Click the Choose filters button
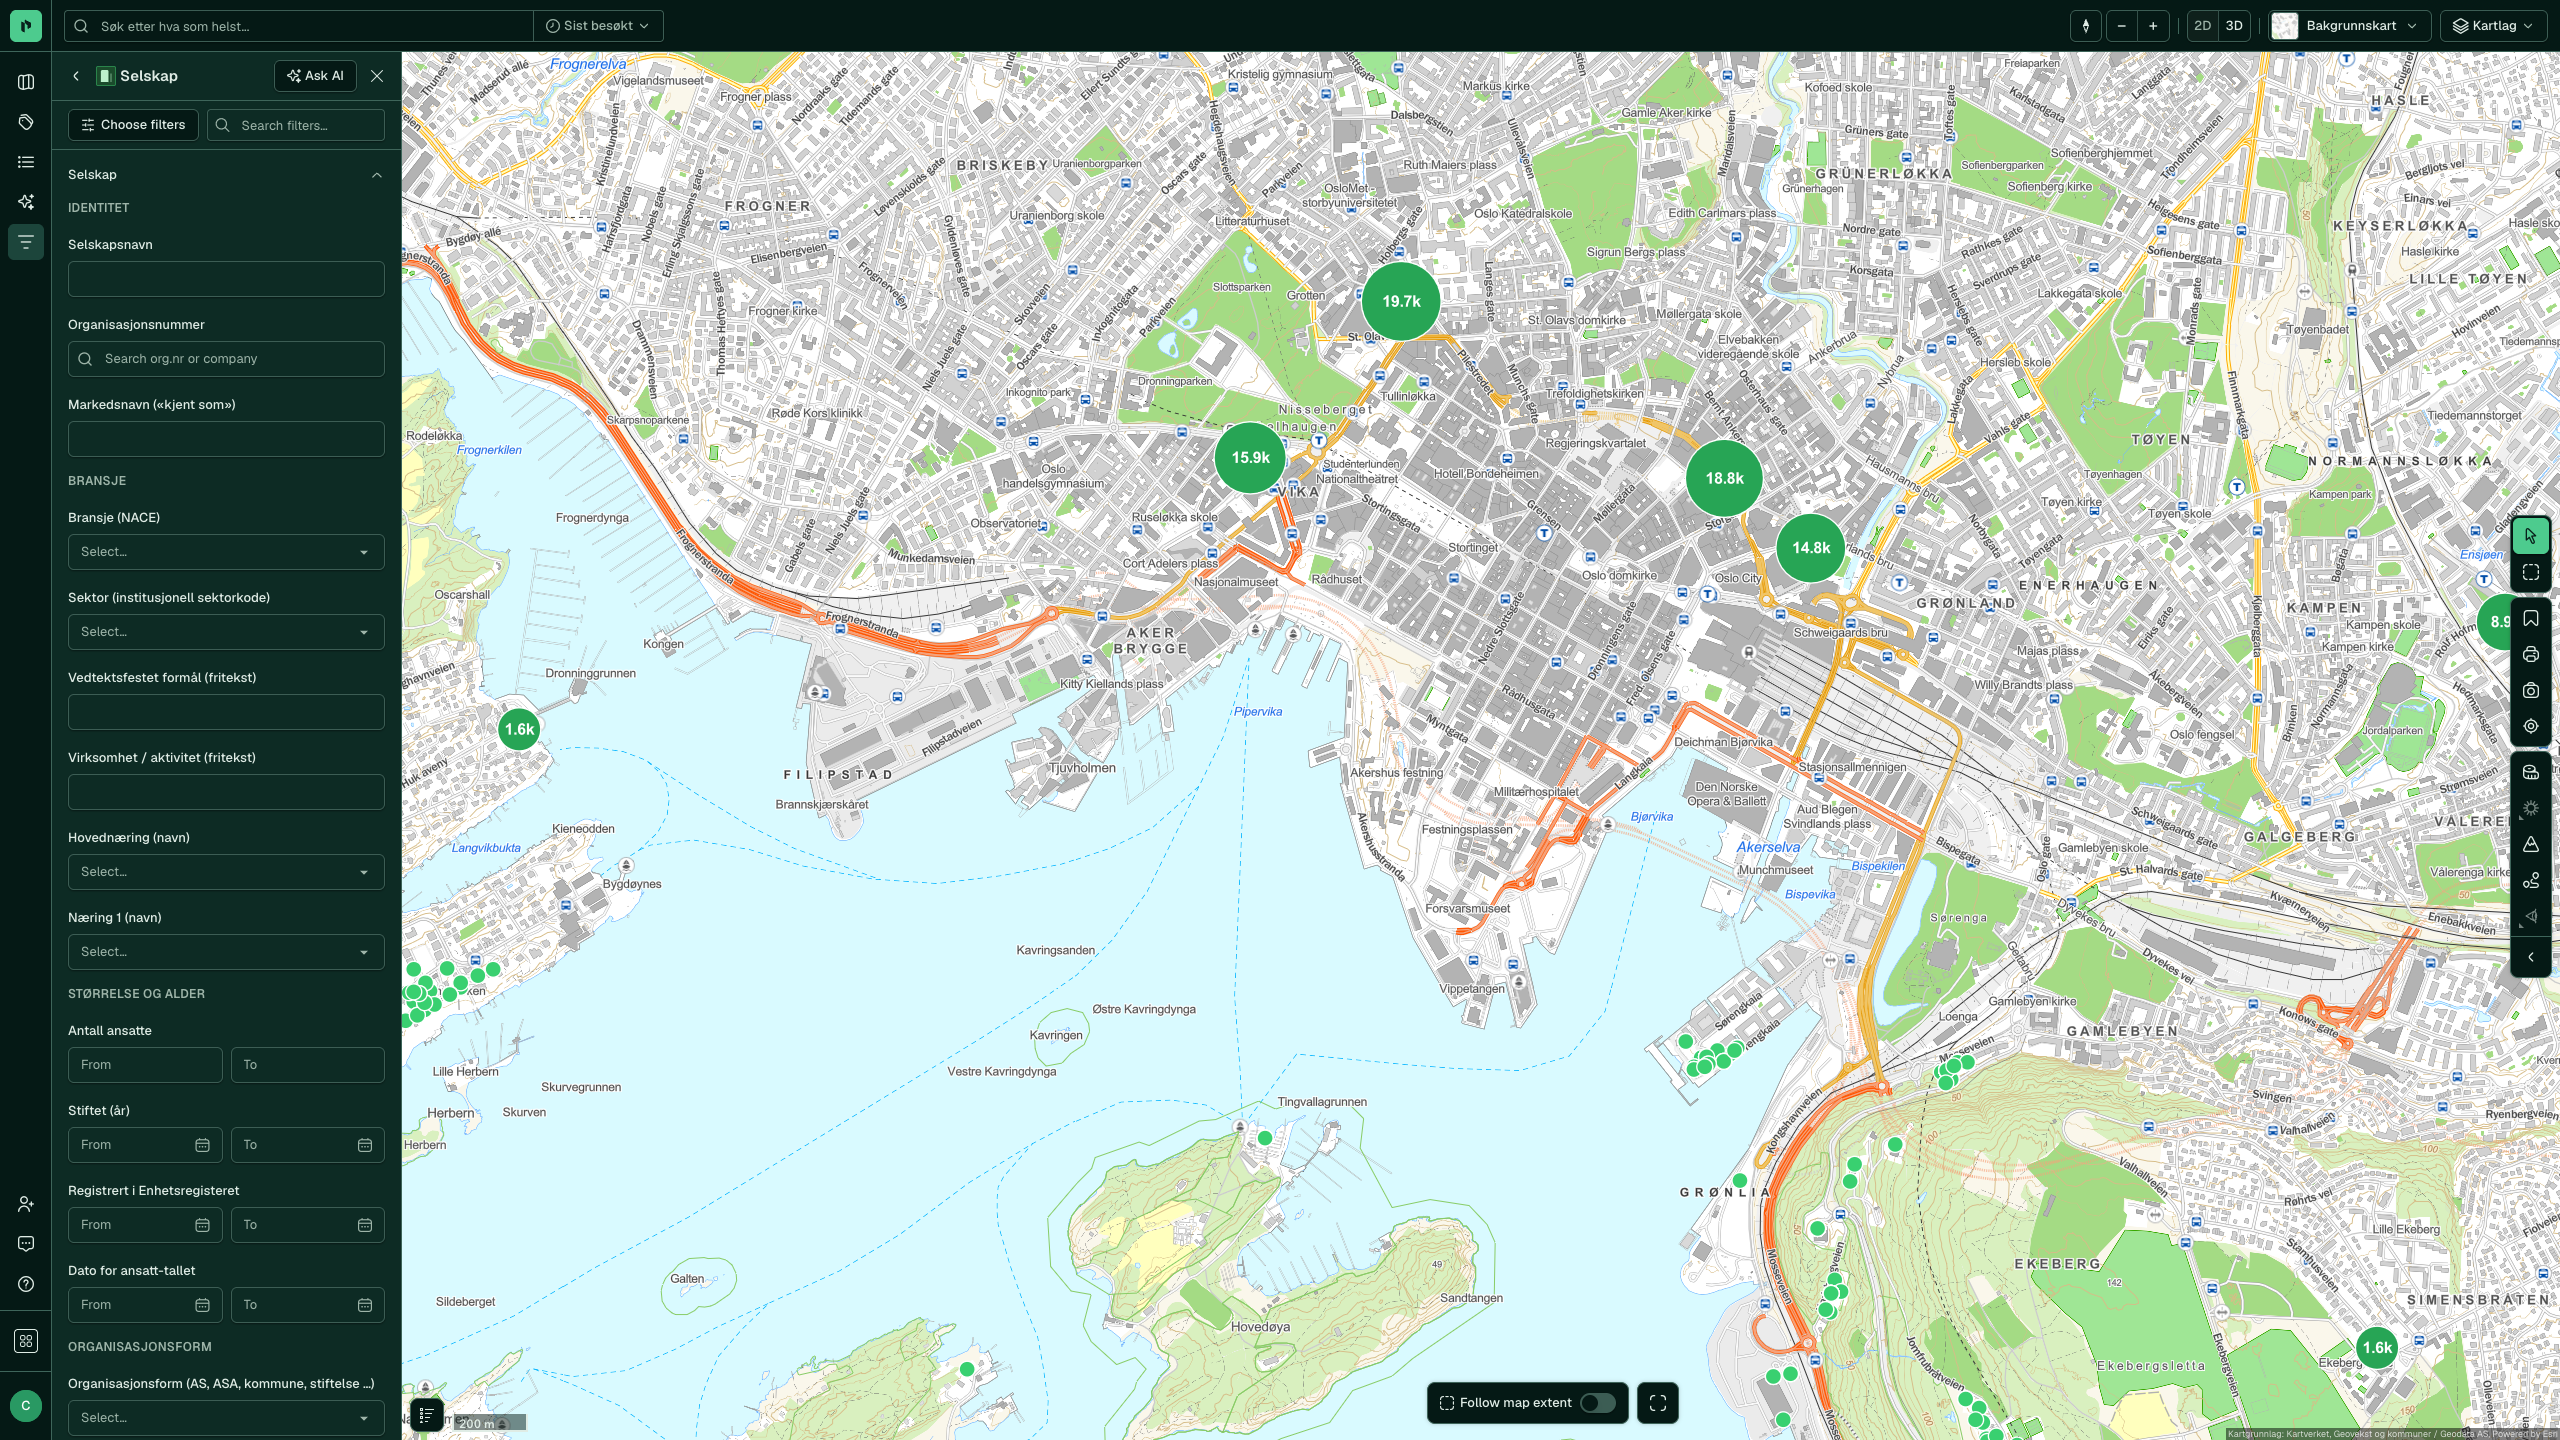Image resolution: width=2560 pixels, height=1440 pixels. 134,125
